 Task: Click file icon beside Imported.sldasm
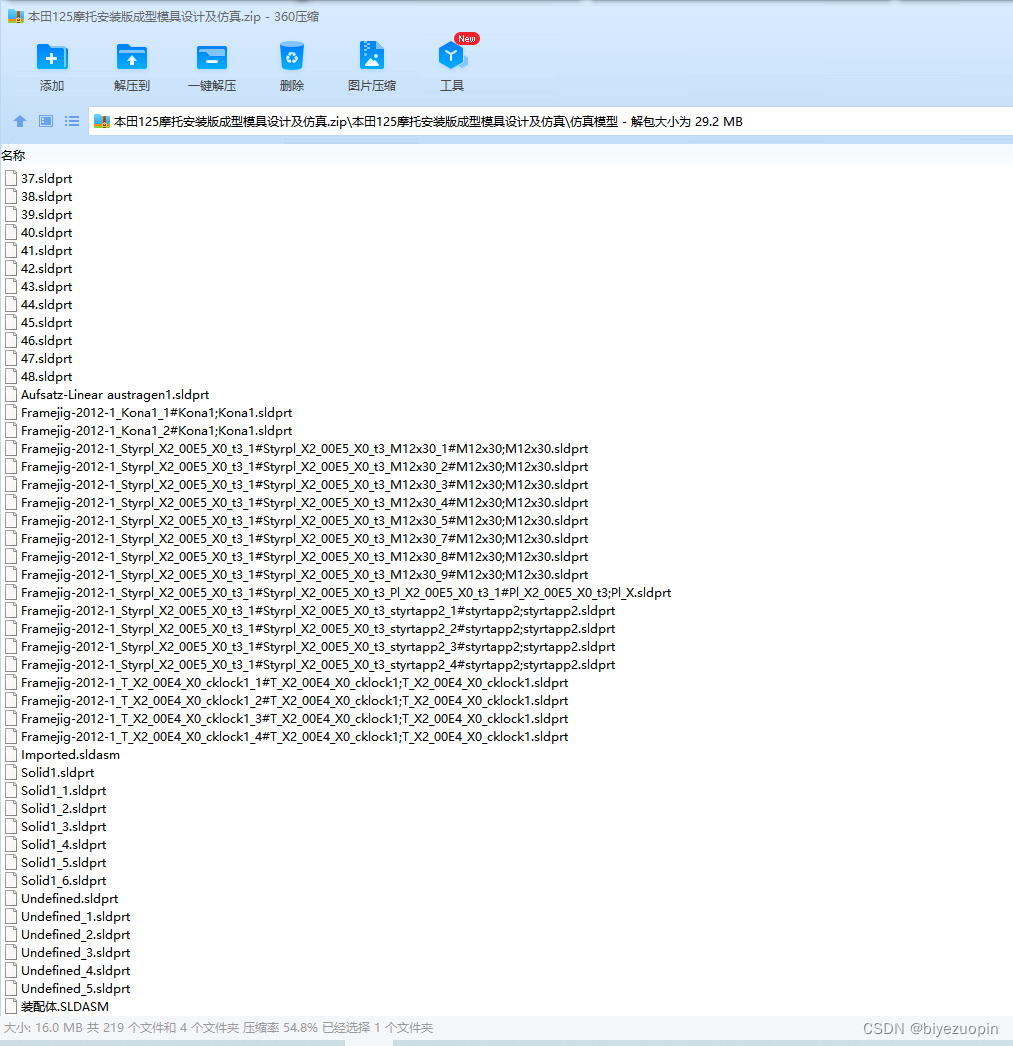click(11, 754)
